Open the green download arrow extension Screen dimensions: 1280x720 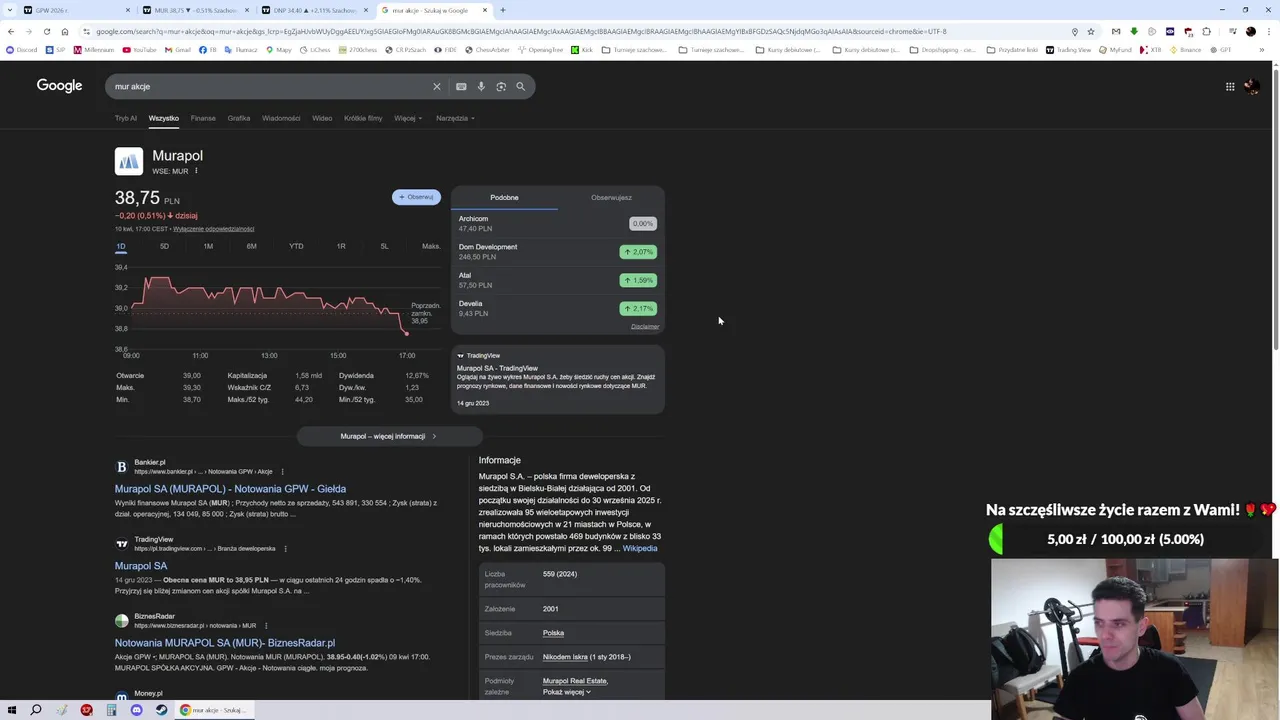tap(1134, 31)
